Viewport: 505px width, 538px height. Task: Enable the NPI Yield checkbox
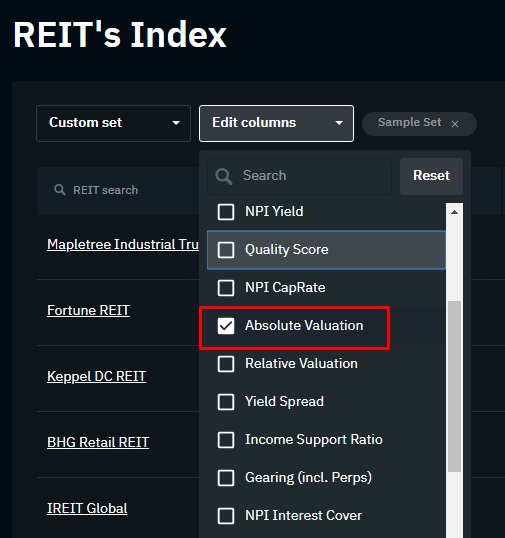[x=226, y=212]
